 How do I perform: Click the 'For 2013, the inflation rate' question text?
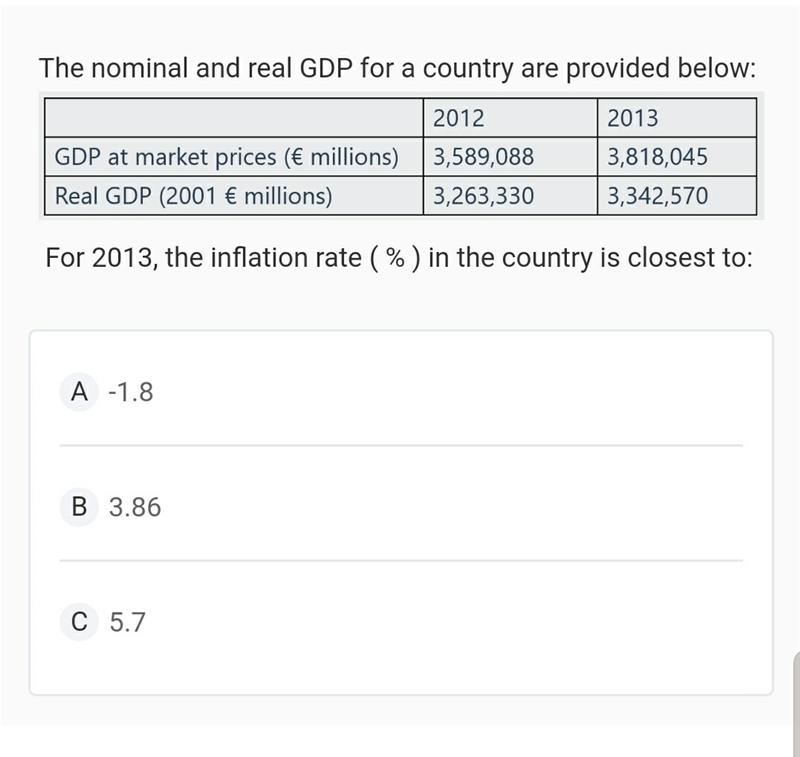(398, 258)
